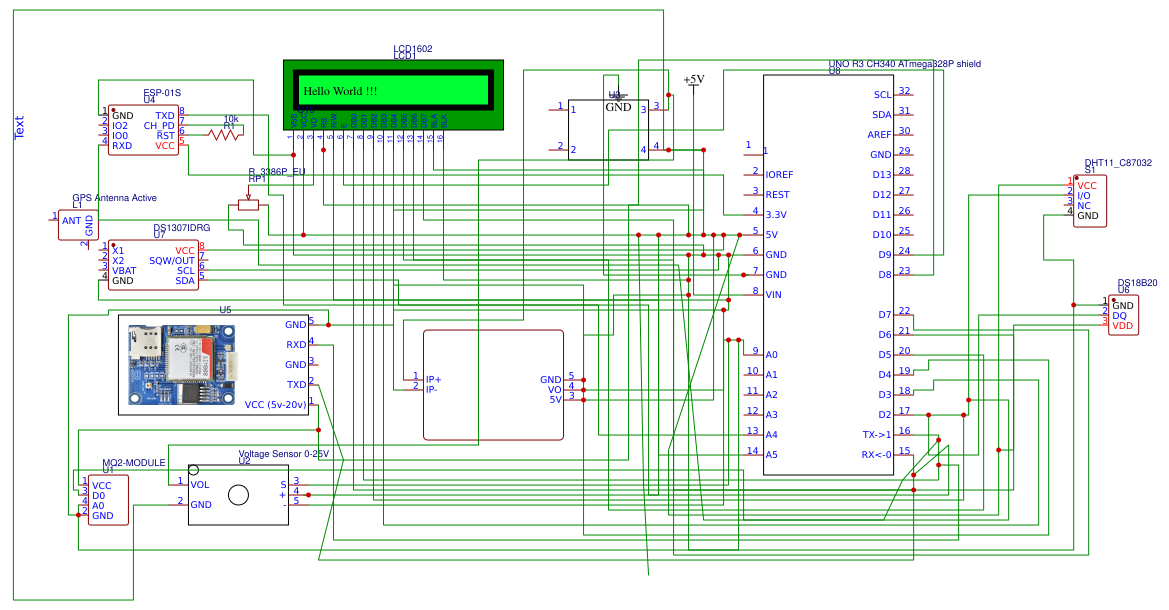Click the DS1307 RTC chip U7

point(153,265)
